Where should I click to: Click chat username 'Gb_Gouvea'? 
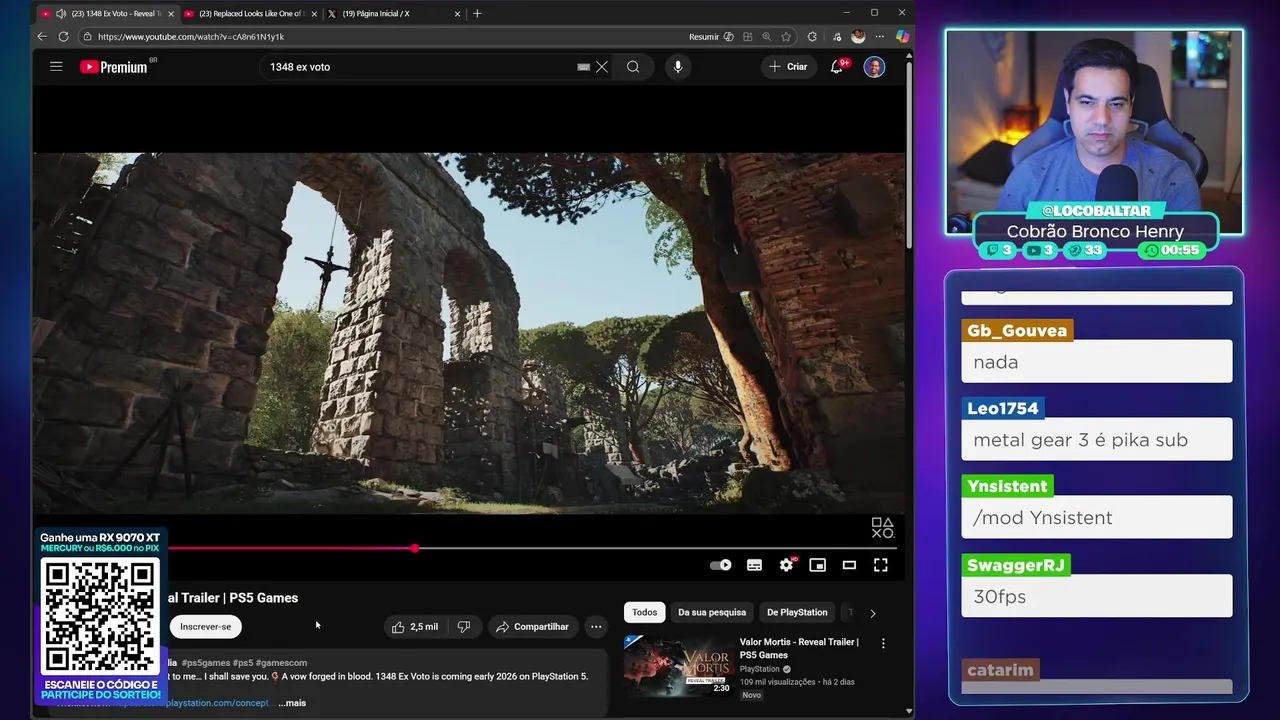(x=1017, y=331)
